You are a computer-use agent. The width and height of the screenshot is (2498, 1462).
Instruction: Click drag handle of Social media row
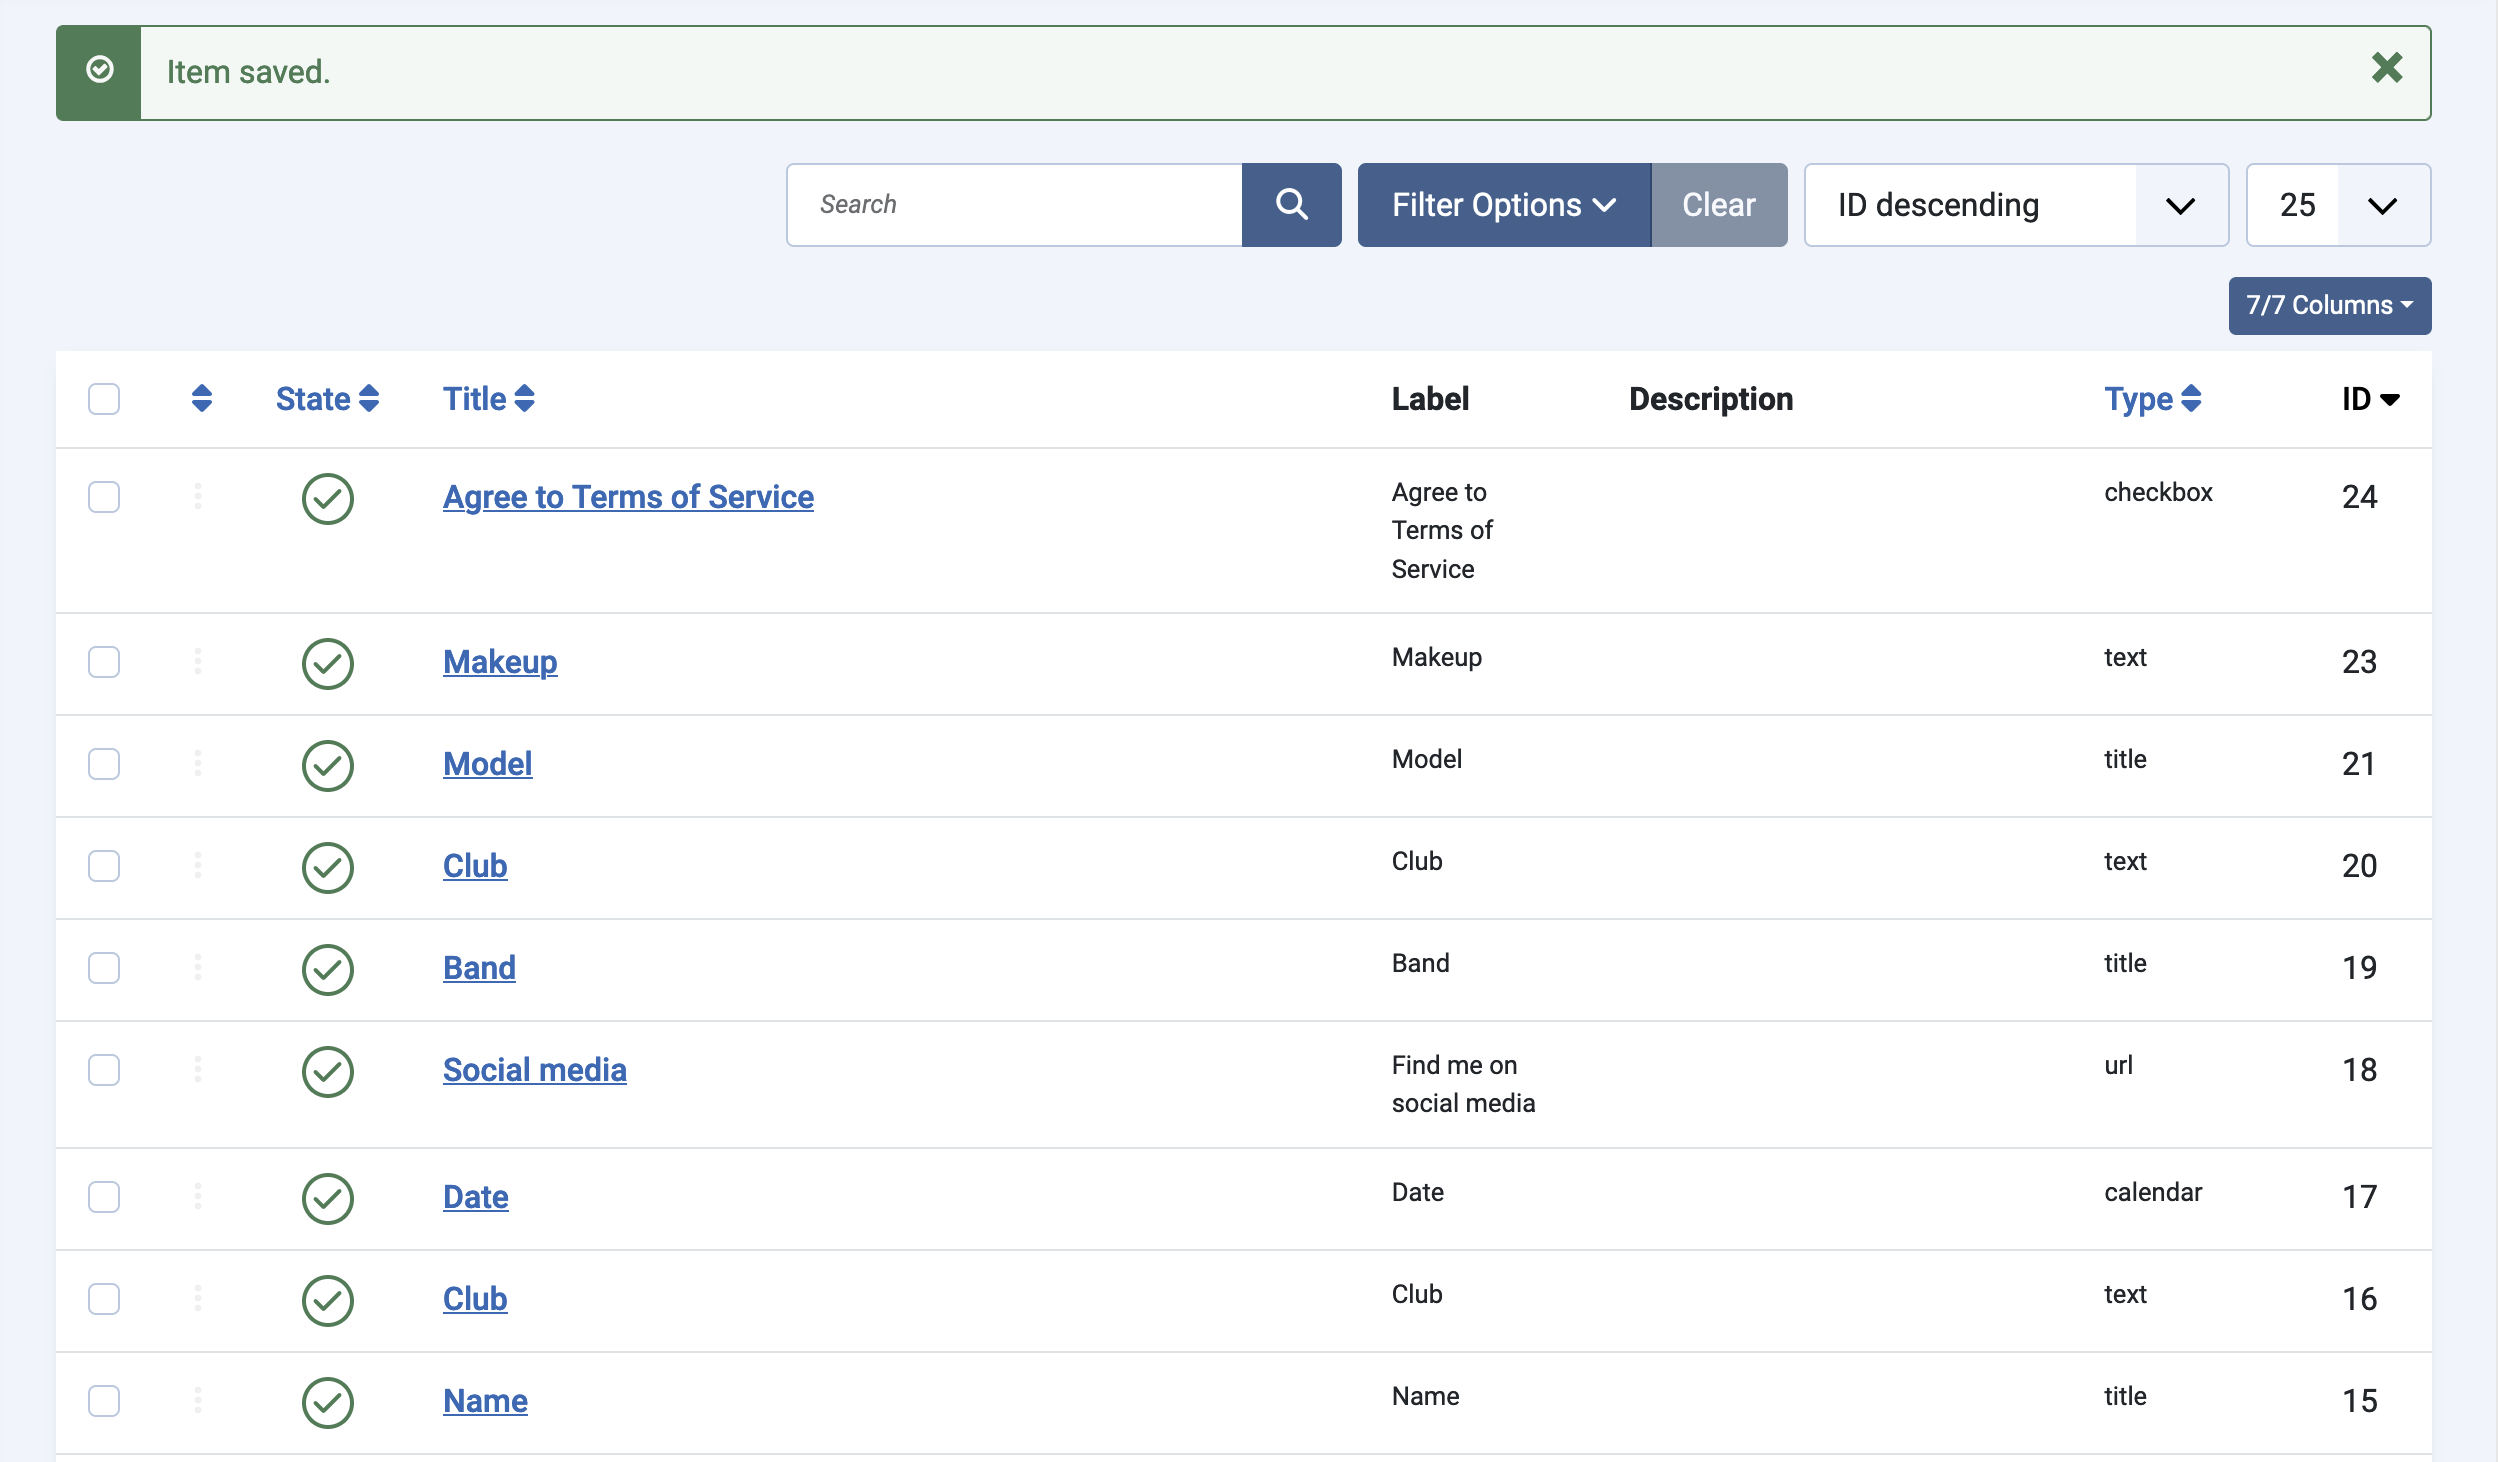(198, 1069)
